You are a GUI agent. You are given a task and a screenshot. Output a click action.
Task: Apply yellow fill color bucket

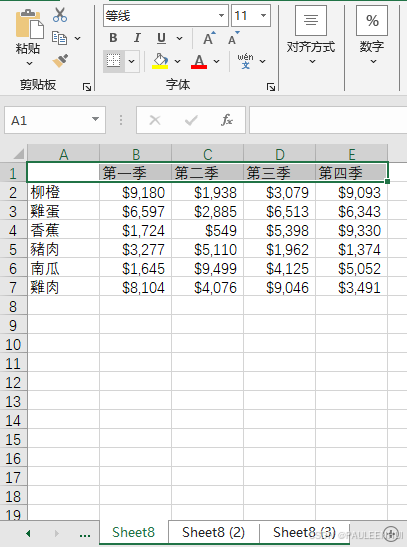(x=160, y=61)
